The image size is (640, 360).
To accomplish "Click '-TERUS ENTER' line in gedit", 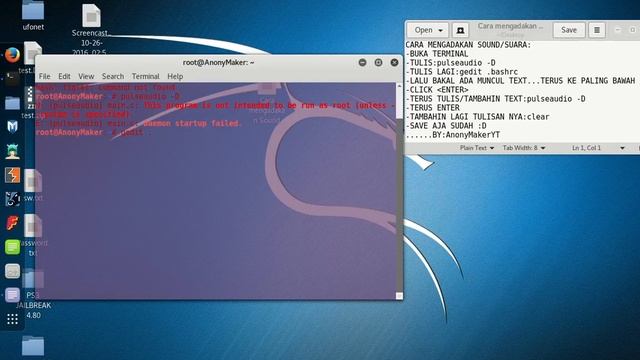I will (x=432, y=108).
